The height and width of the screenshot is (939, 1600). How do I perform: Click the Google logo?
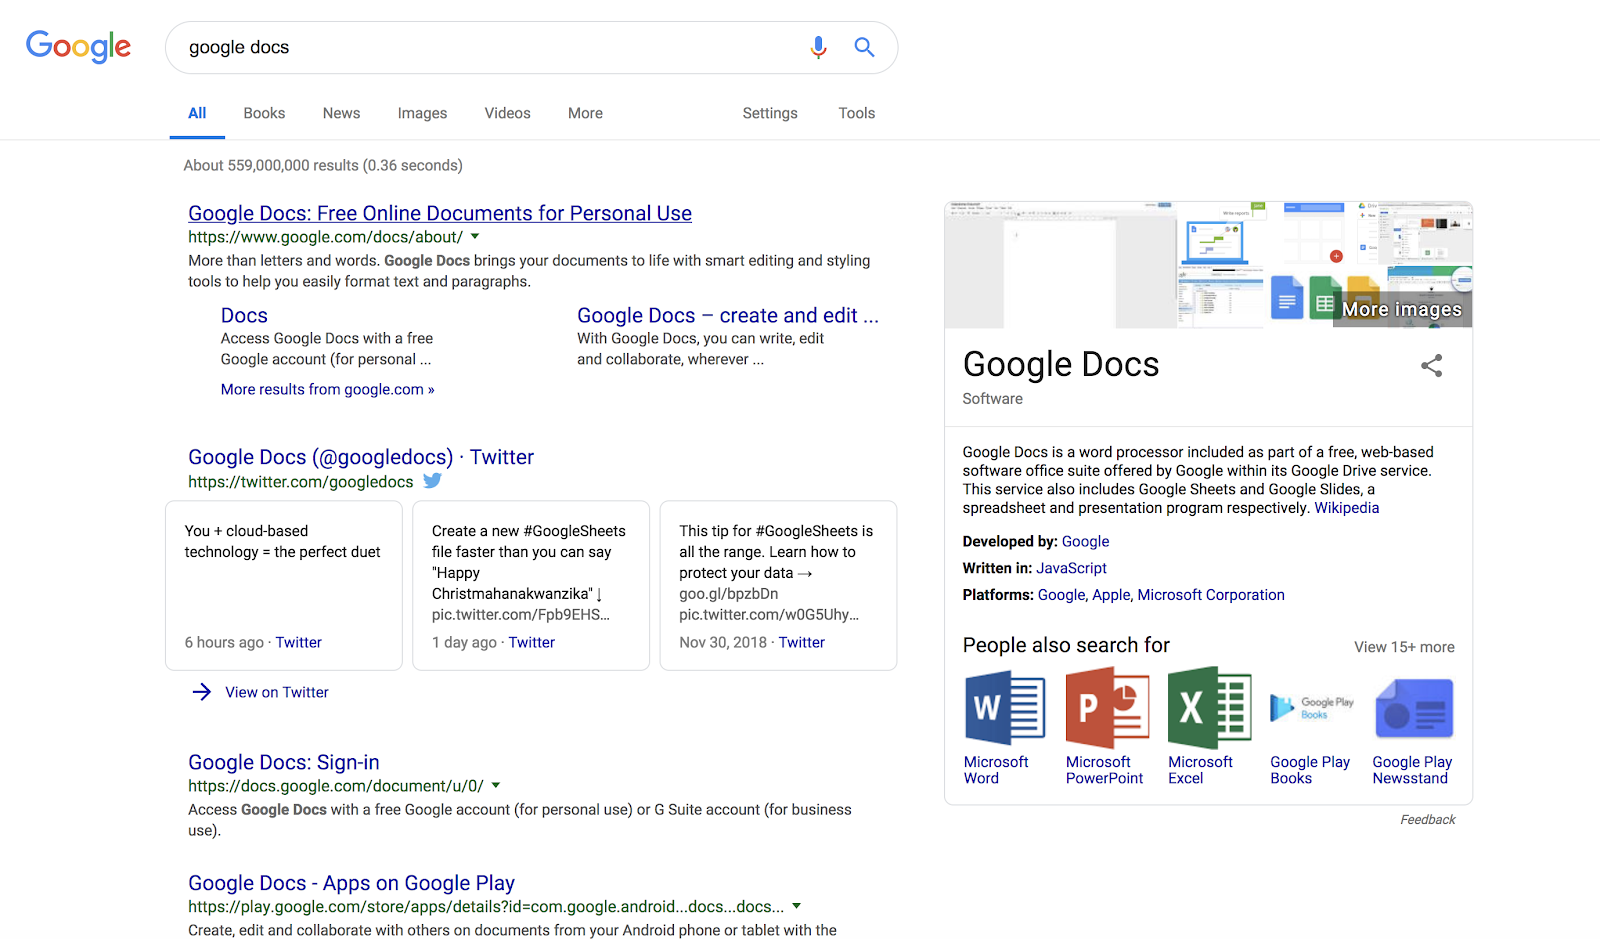pos(78,46)
